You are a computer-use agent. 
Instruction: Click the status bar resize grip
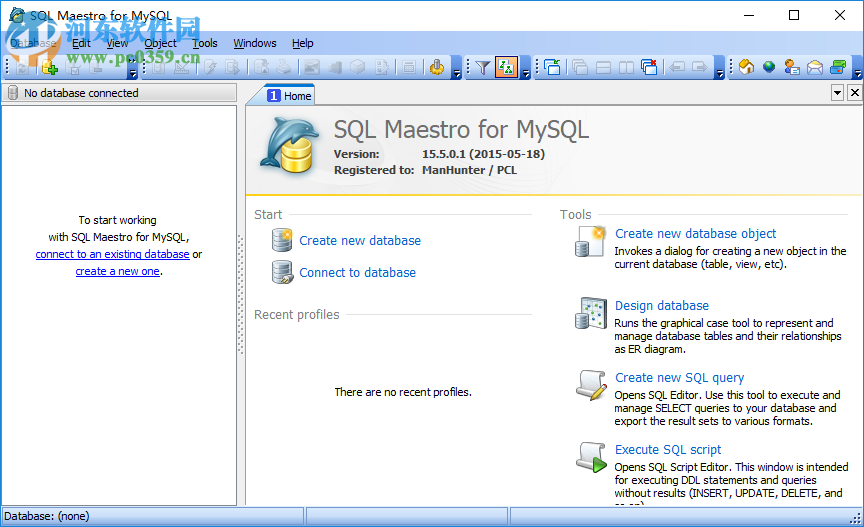click(x=855, y=518)
